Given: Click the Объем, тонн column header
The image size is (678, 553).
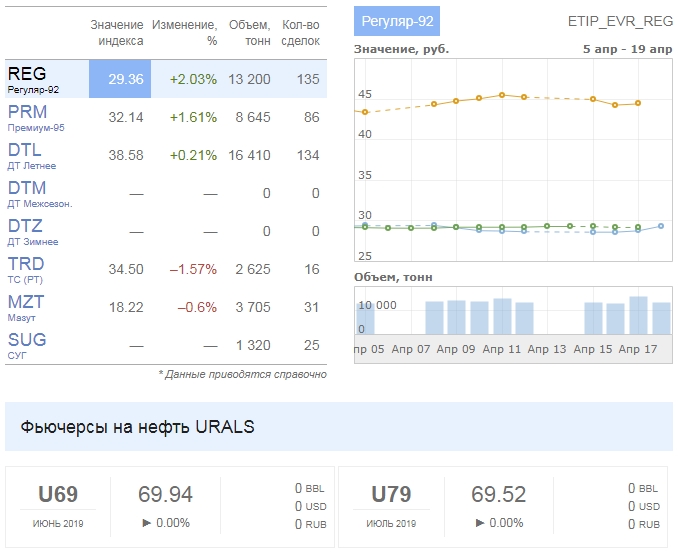Looking at the screenshot, I should [x=250, y=32].
